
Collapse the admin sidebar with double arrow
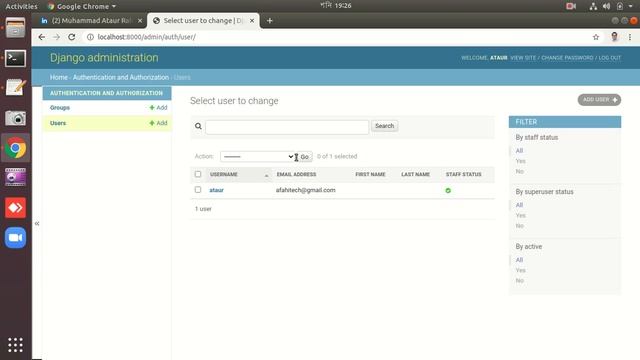point(37,223)
